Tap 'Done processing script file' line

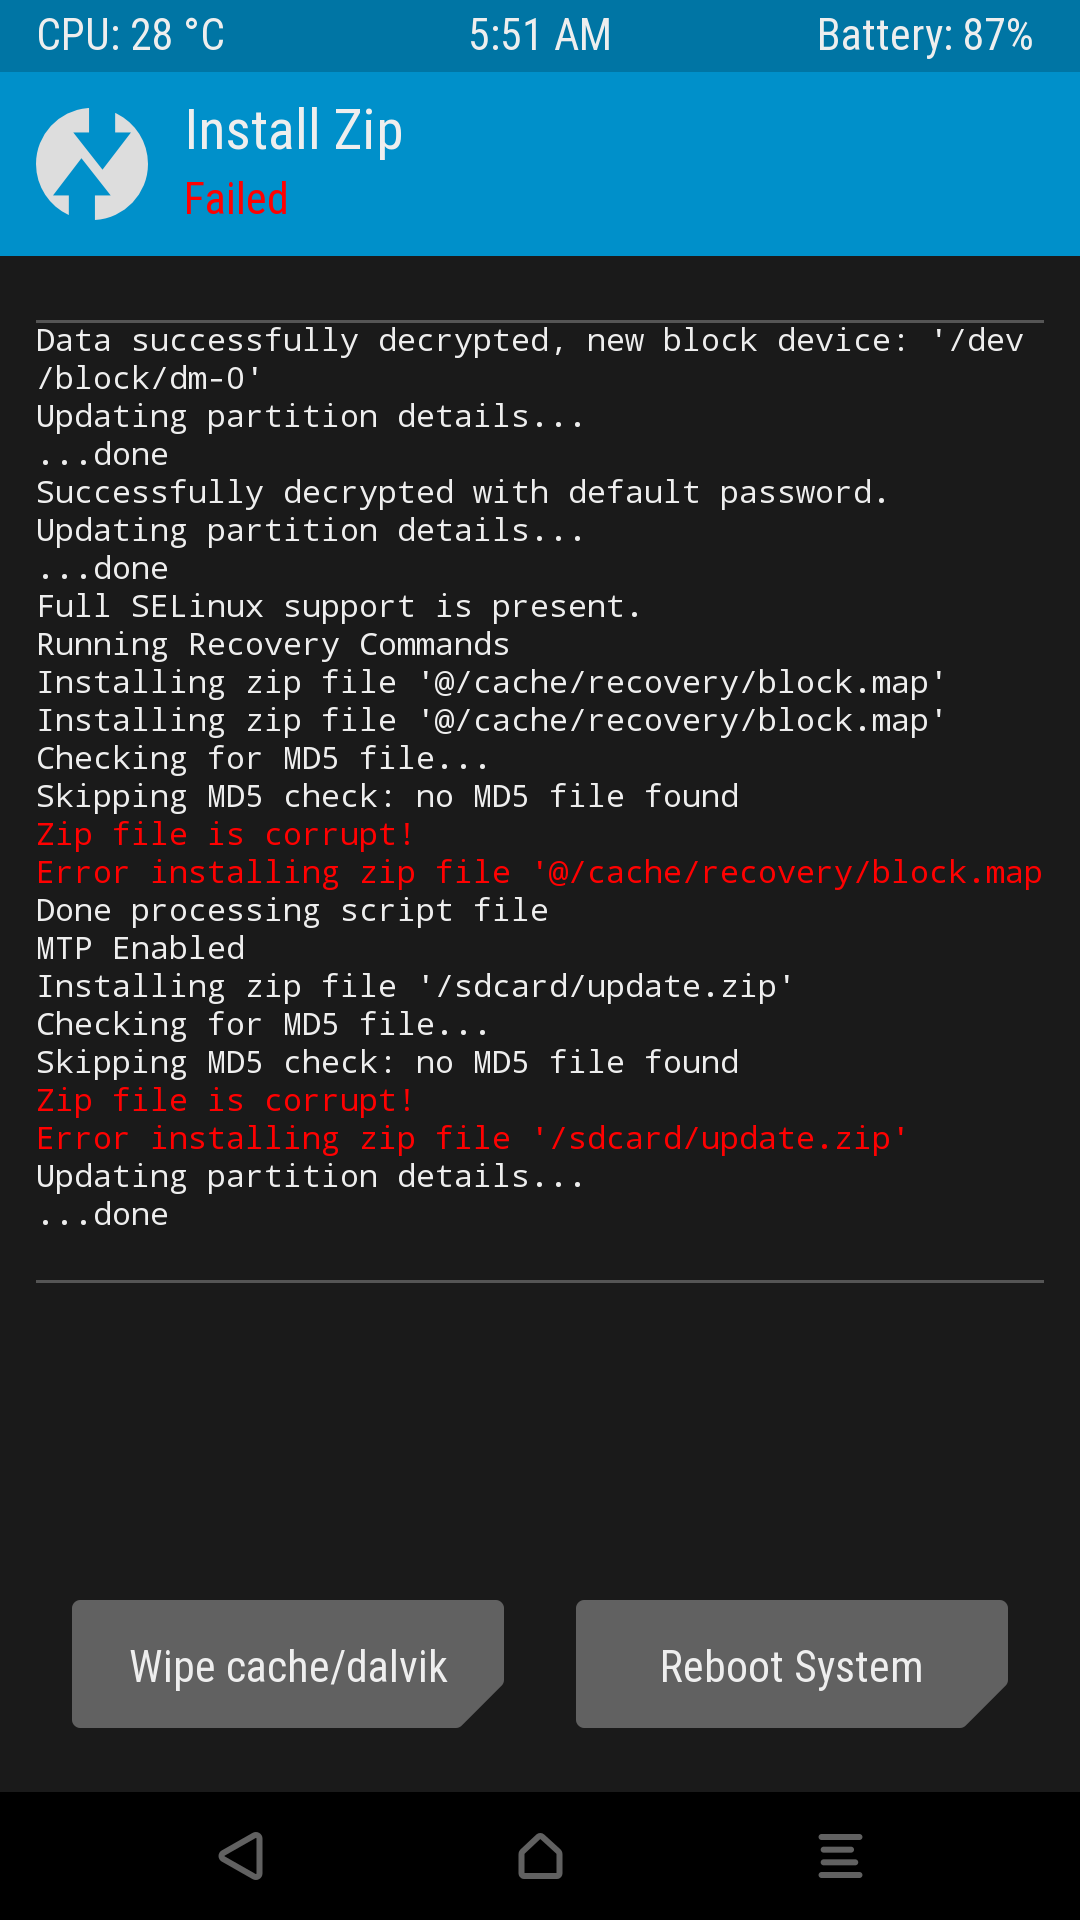tap(292, 910)
